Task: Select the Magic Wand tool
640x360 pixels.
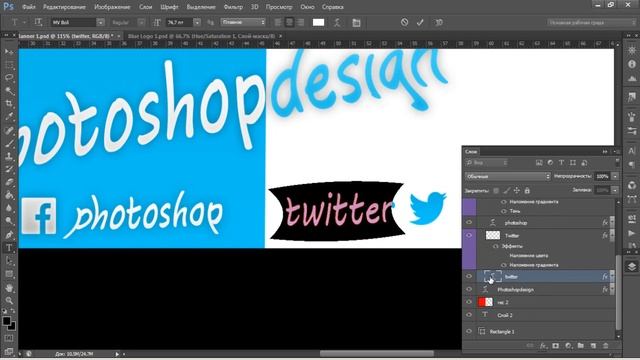Action: [9, 91]
